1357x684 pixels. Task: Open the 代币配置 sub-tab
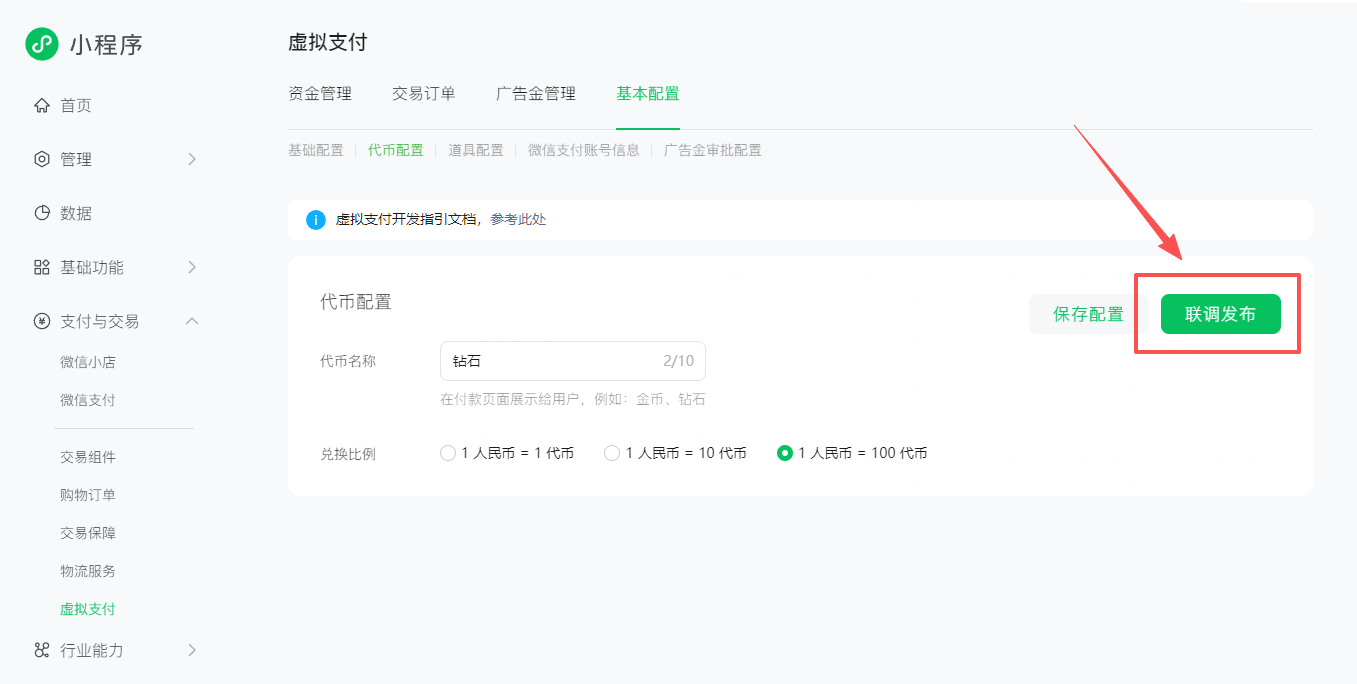[x=396, y=151]
